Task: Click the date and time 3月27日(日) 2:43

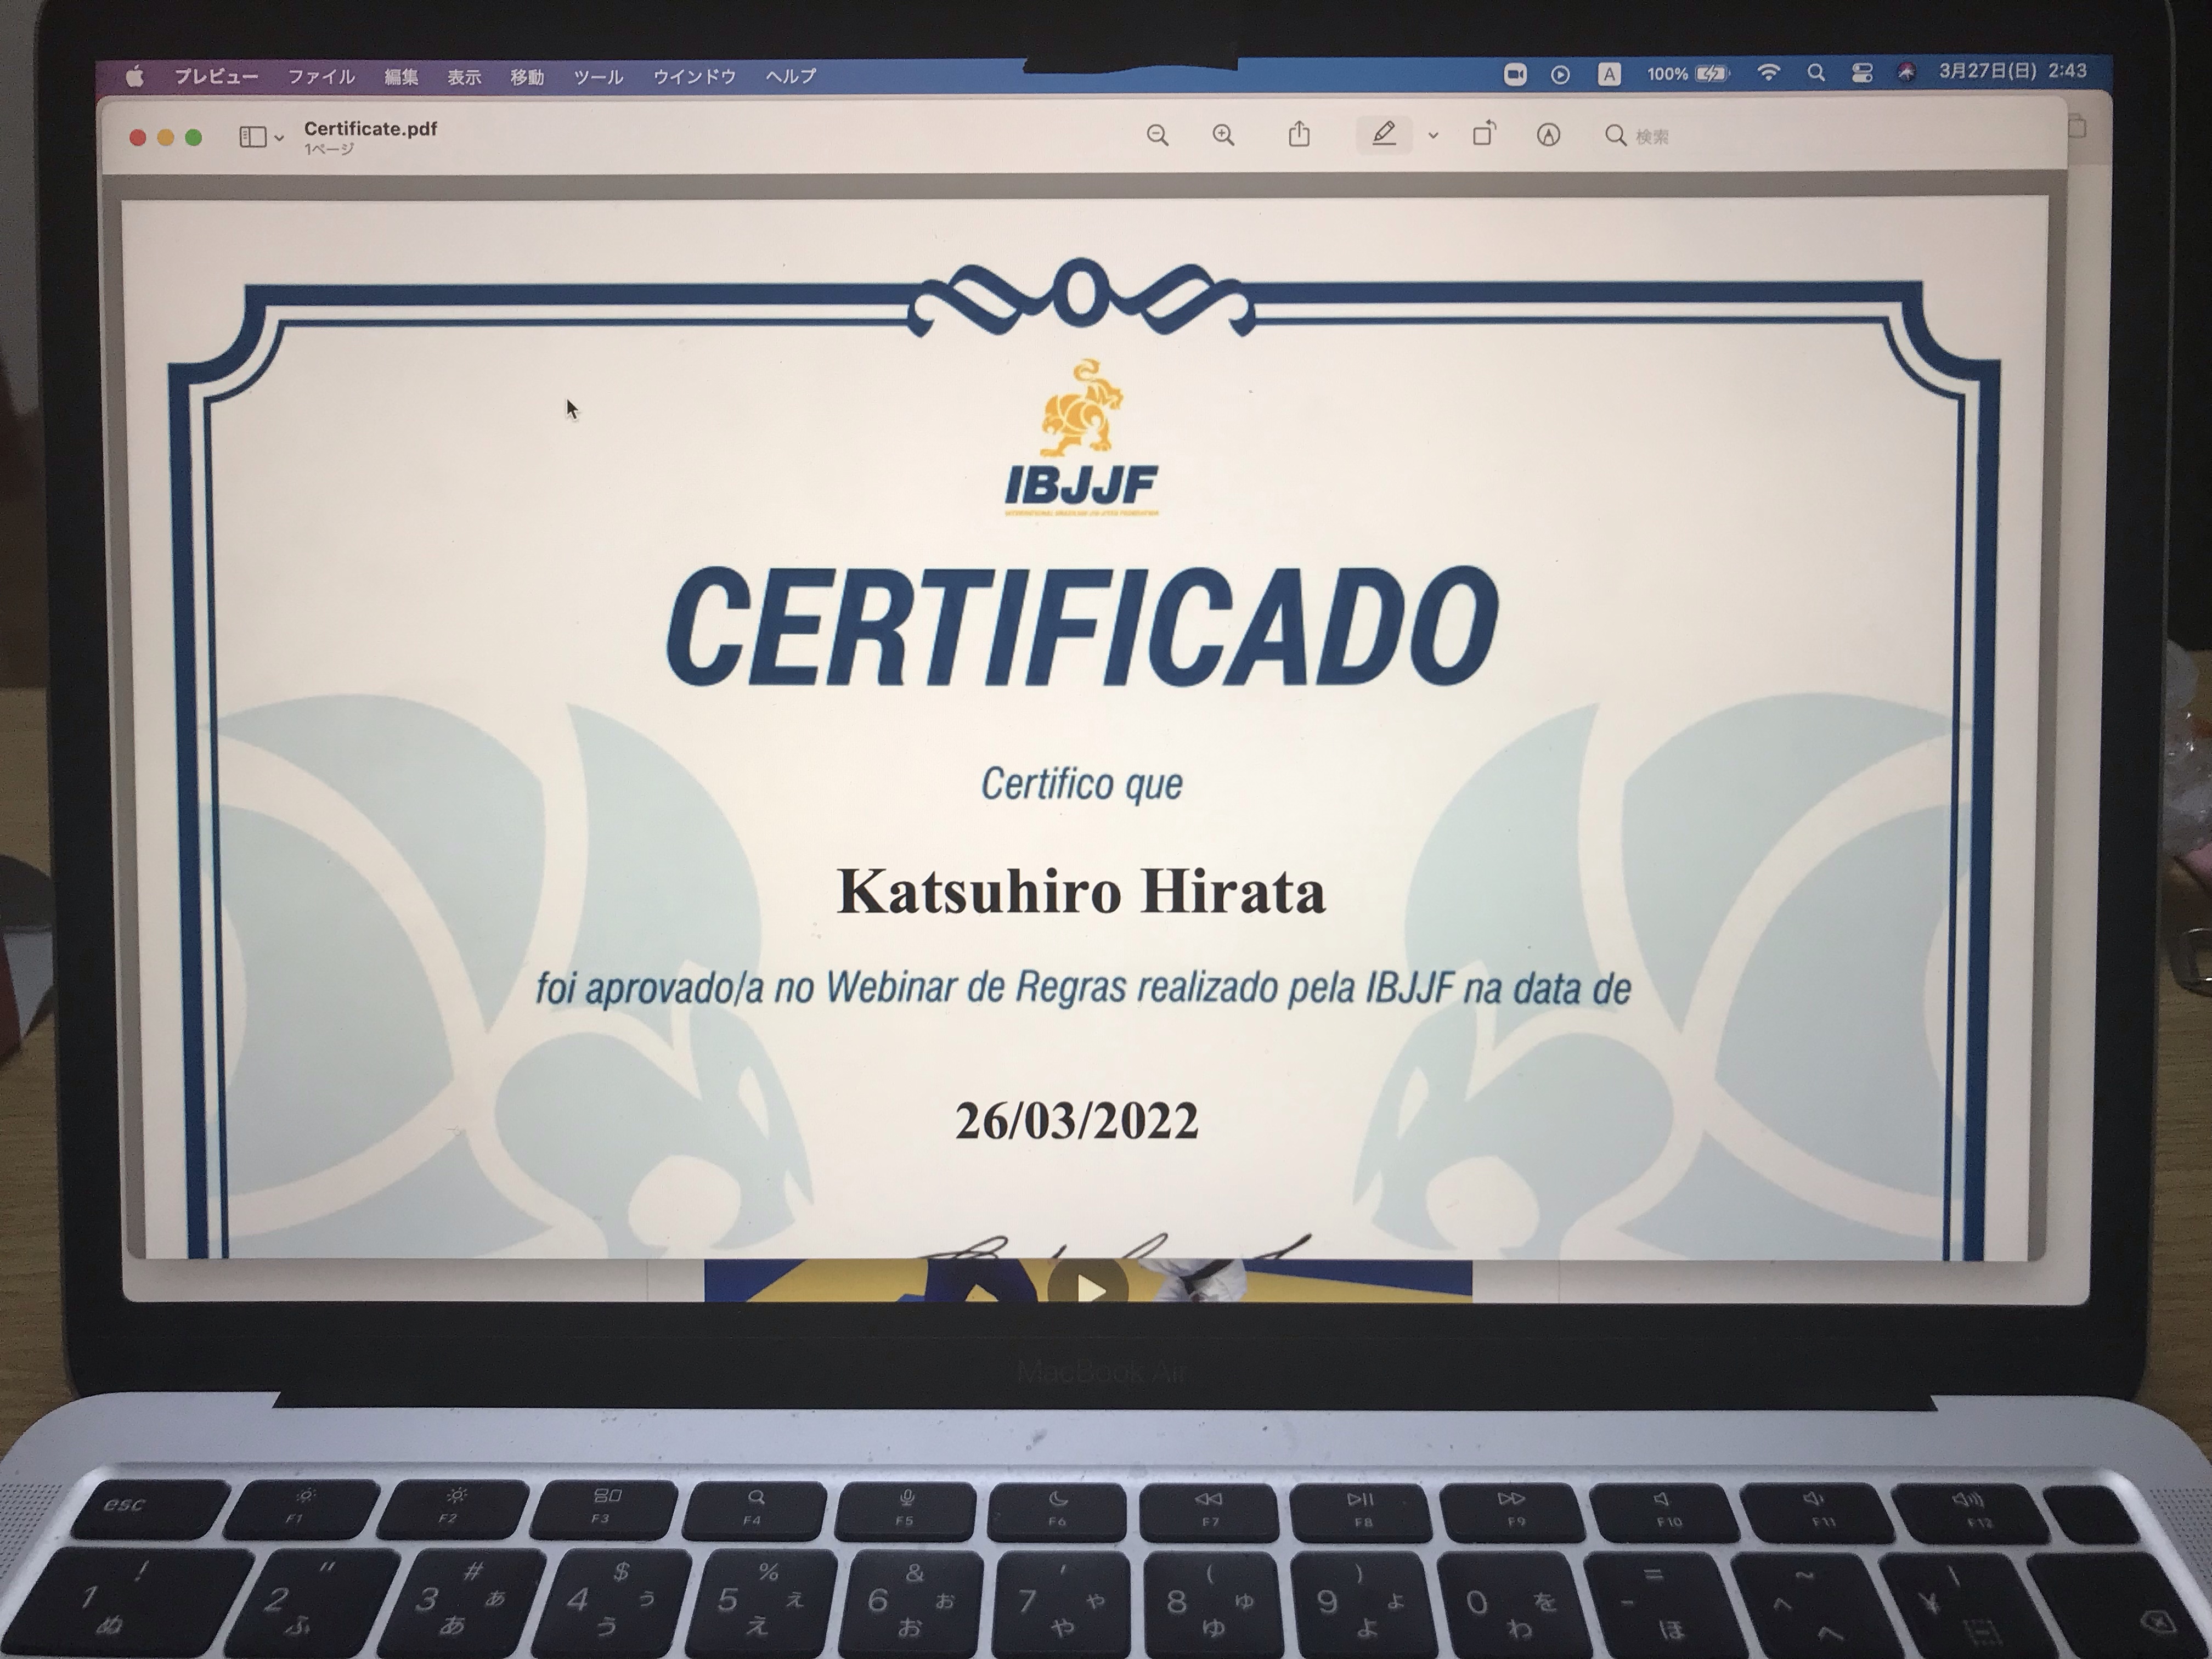Action: coord(2012,71)
